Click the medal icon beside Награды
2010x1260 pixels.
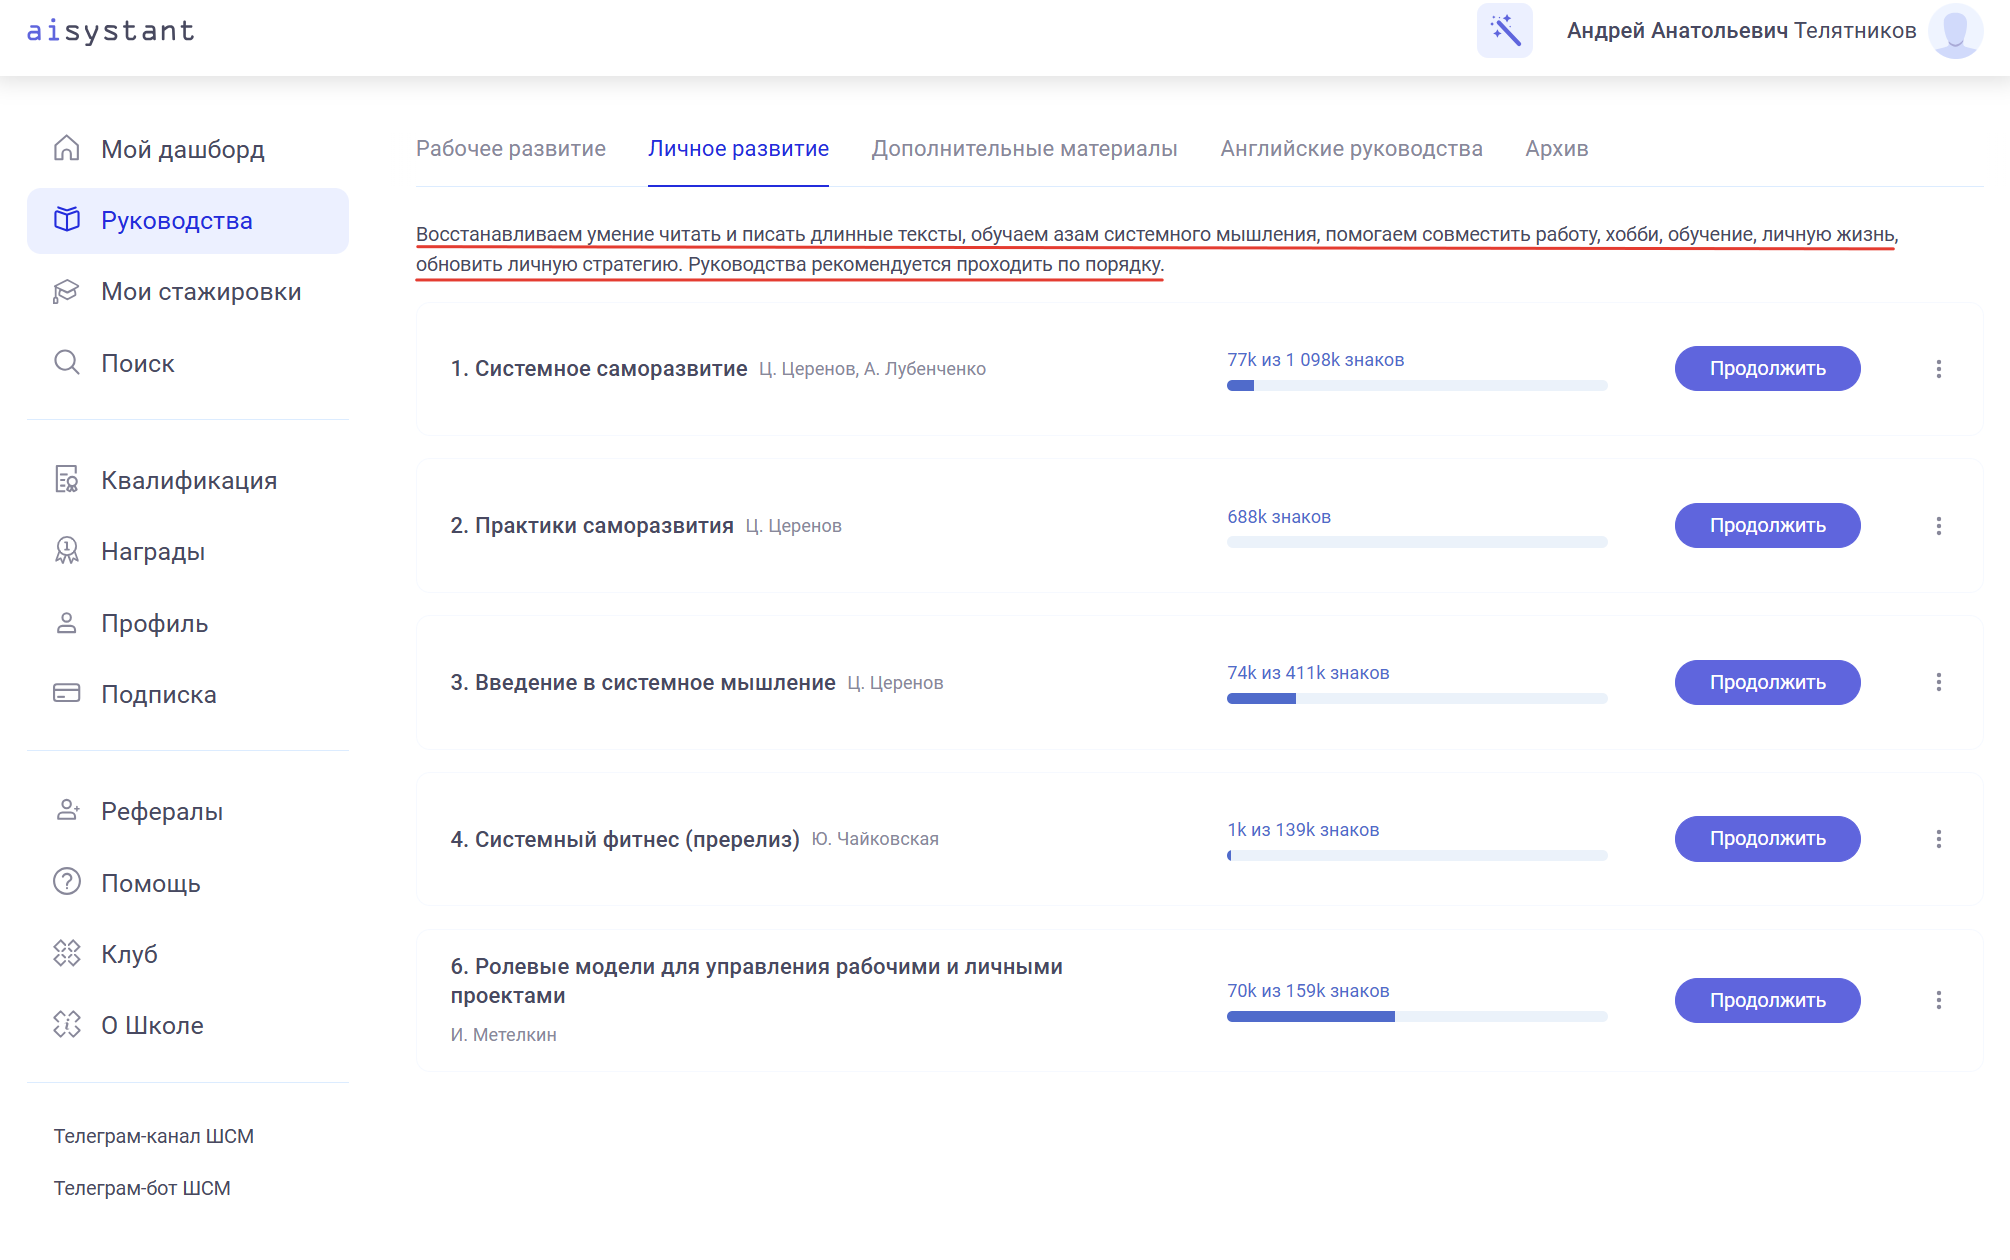click(67, 551)
